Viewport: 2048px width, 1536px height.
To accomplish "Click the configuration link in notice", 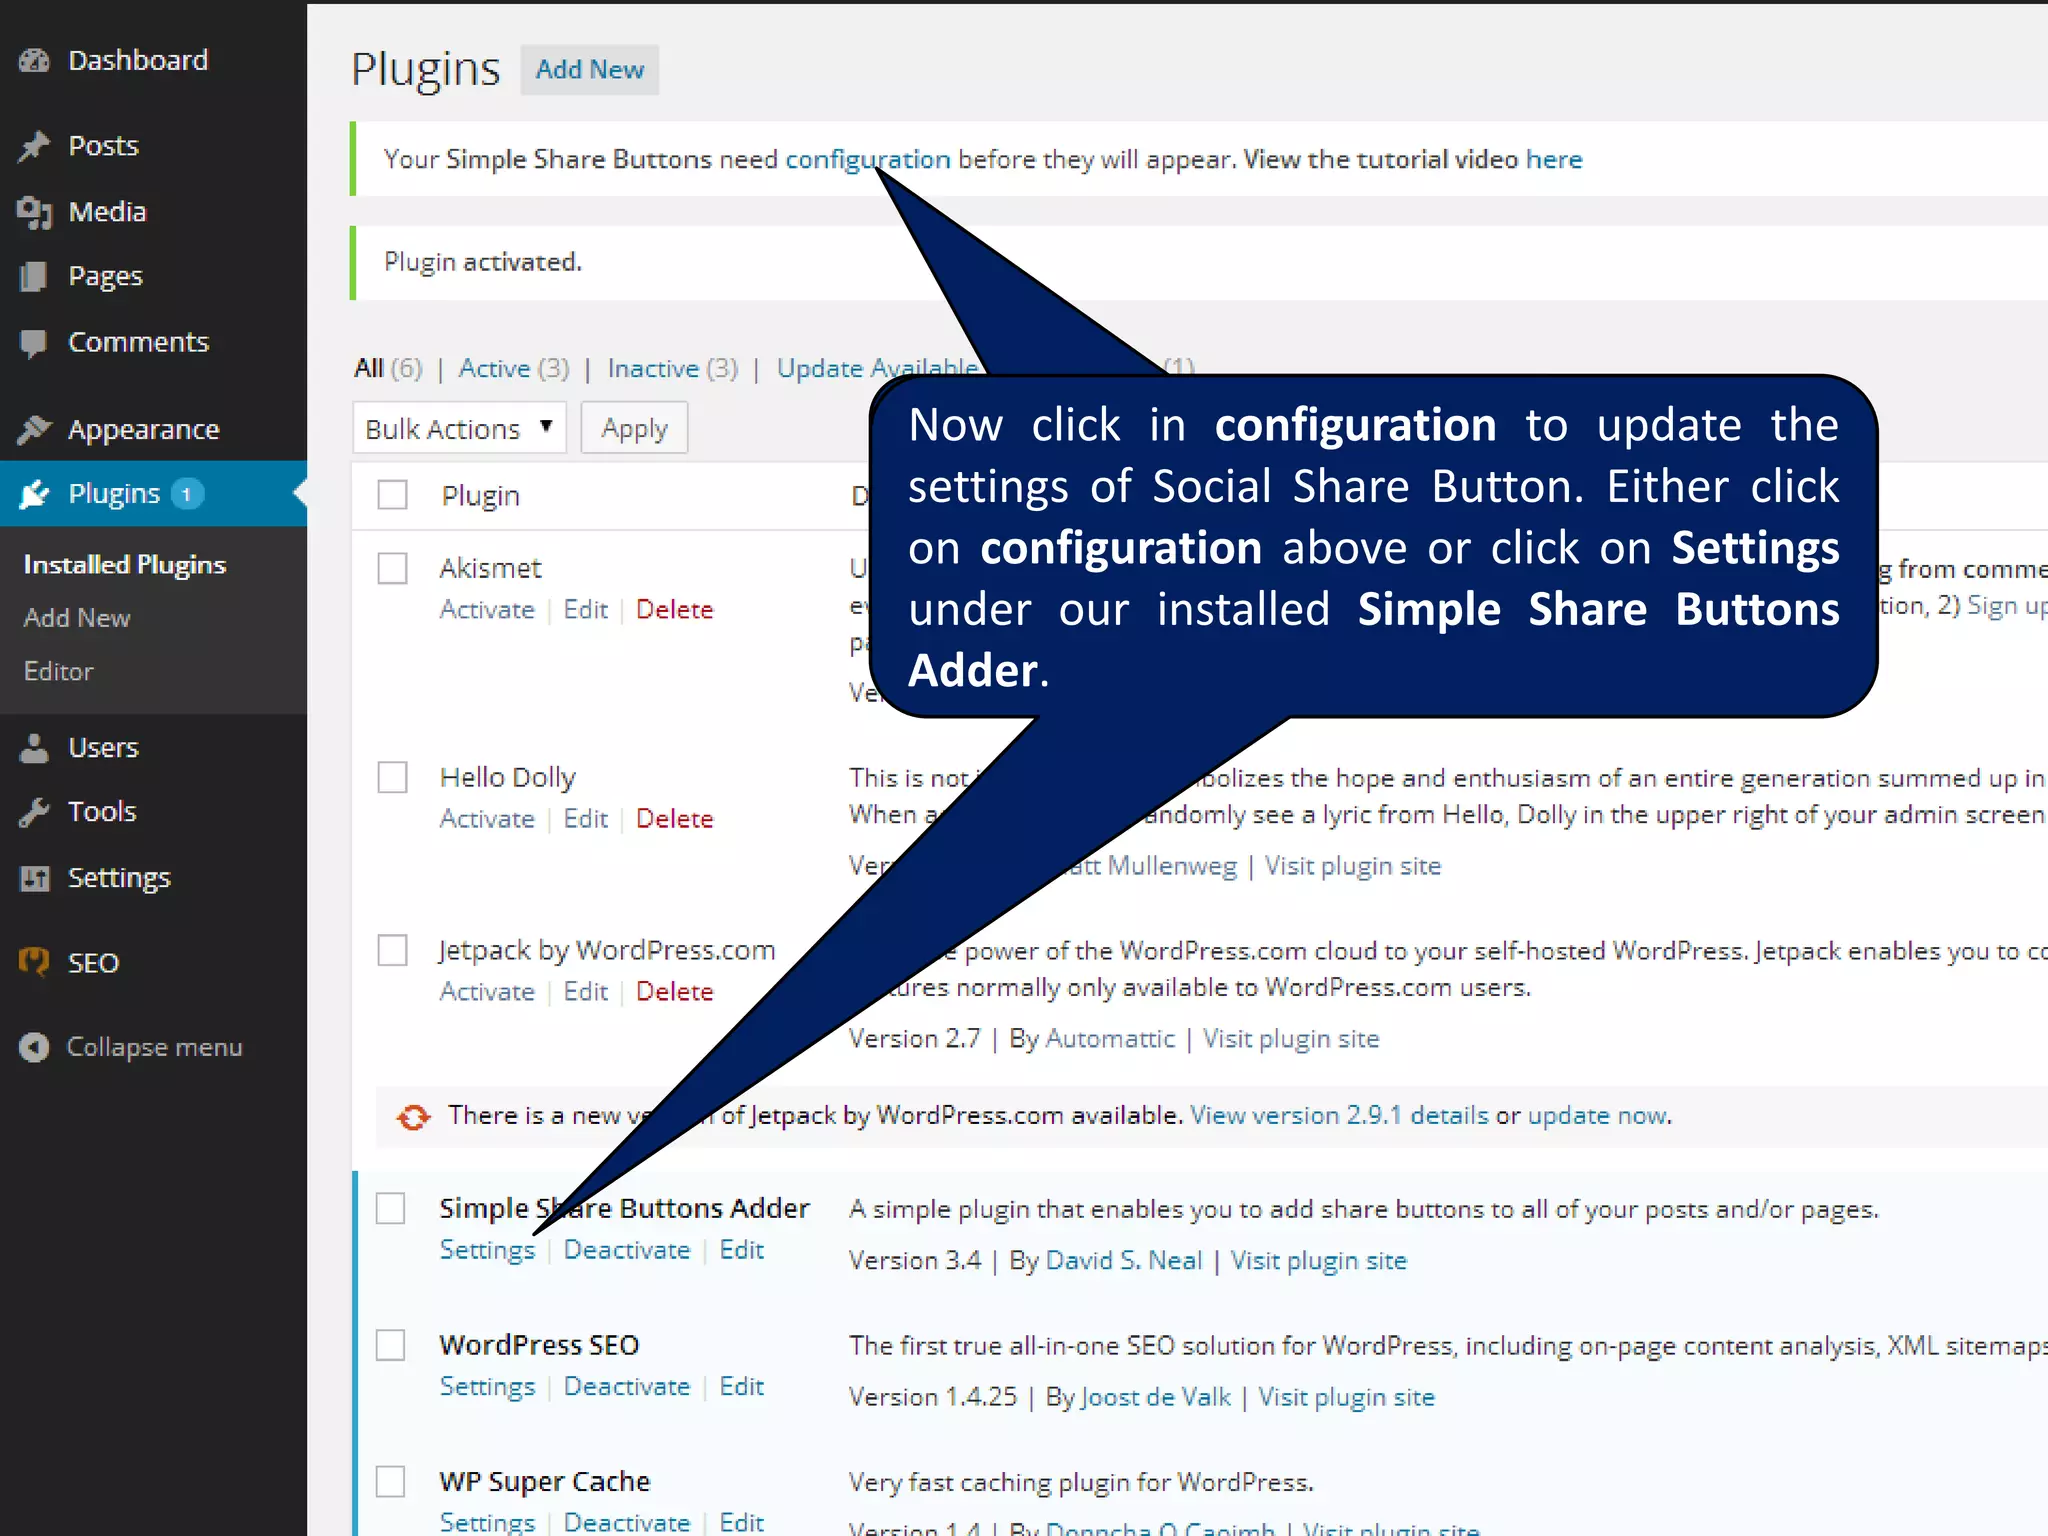I will (x=868, y=160).
